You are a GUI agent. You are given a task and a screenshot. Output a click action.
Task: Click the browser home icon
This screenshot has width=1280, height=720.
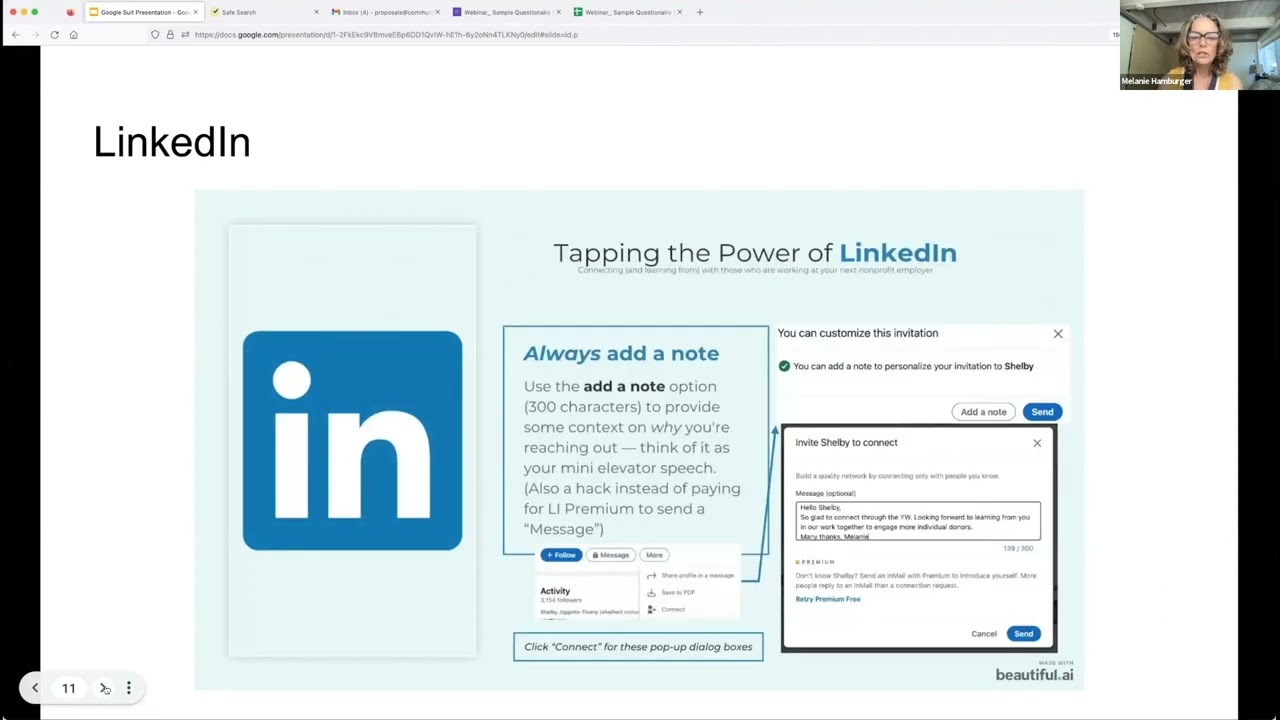click(x=73, y=34)
